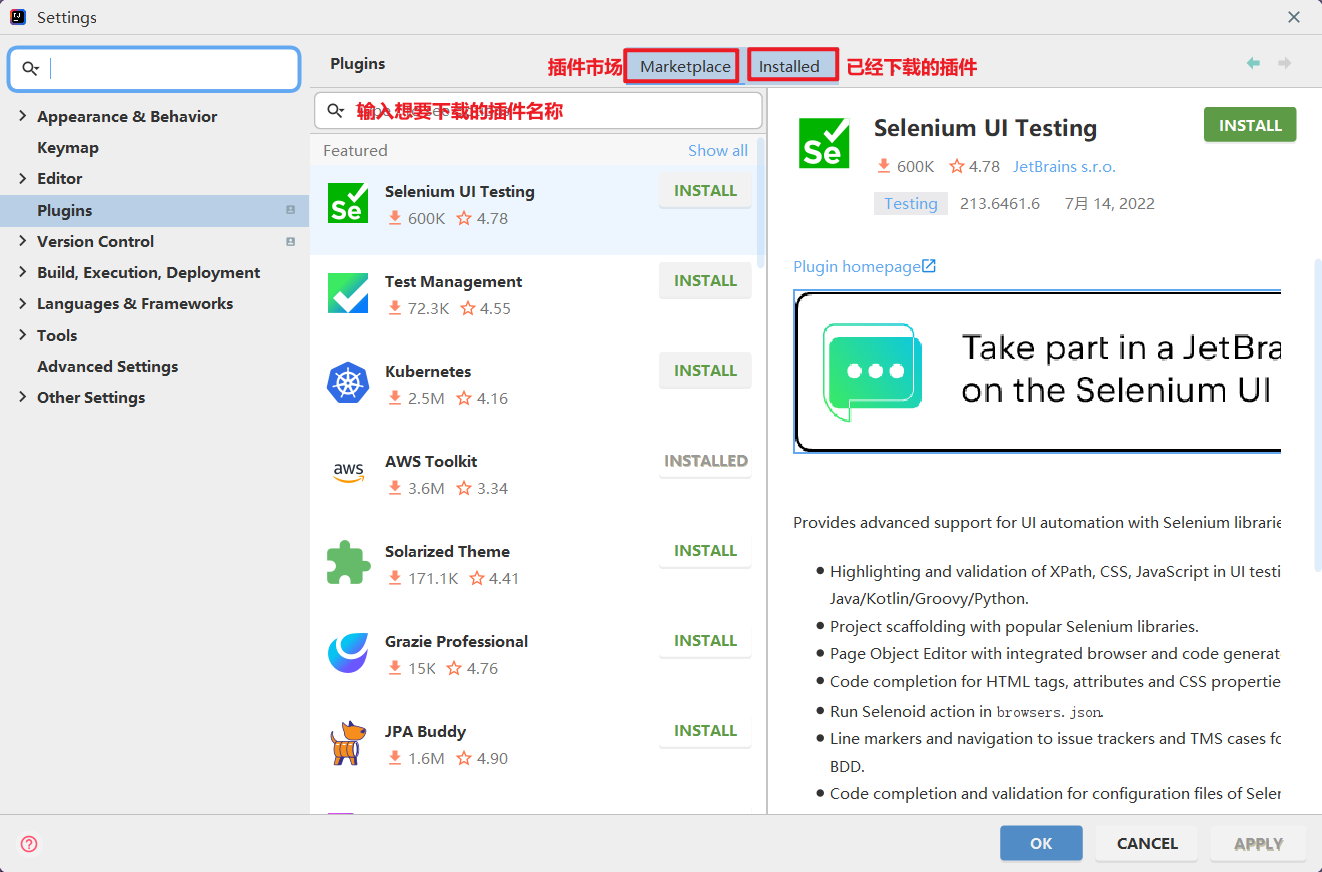Open the Plugin homepage link
Screen dimensions: 1322x872
[x=856, y=266]
